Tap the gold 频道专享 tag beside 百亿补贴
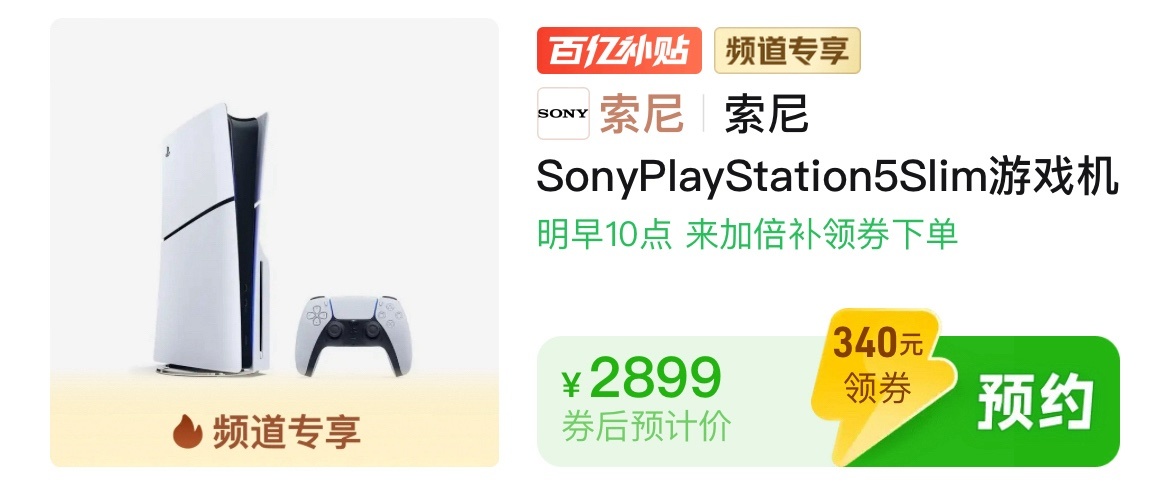1170x484 pixels. tap(787, 51)
